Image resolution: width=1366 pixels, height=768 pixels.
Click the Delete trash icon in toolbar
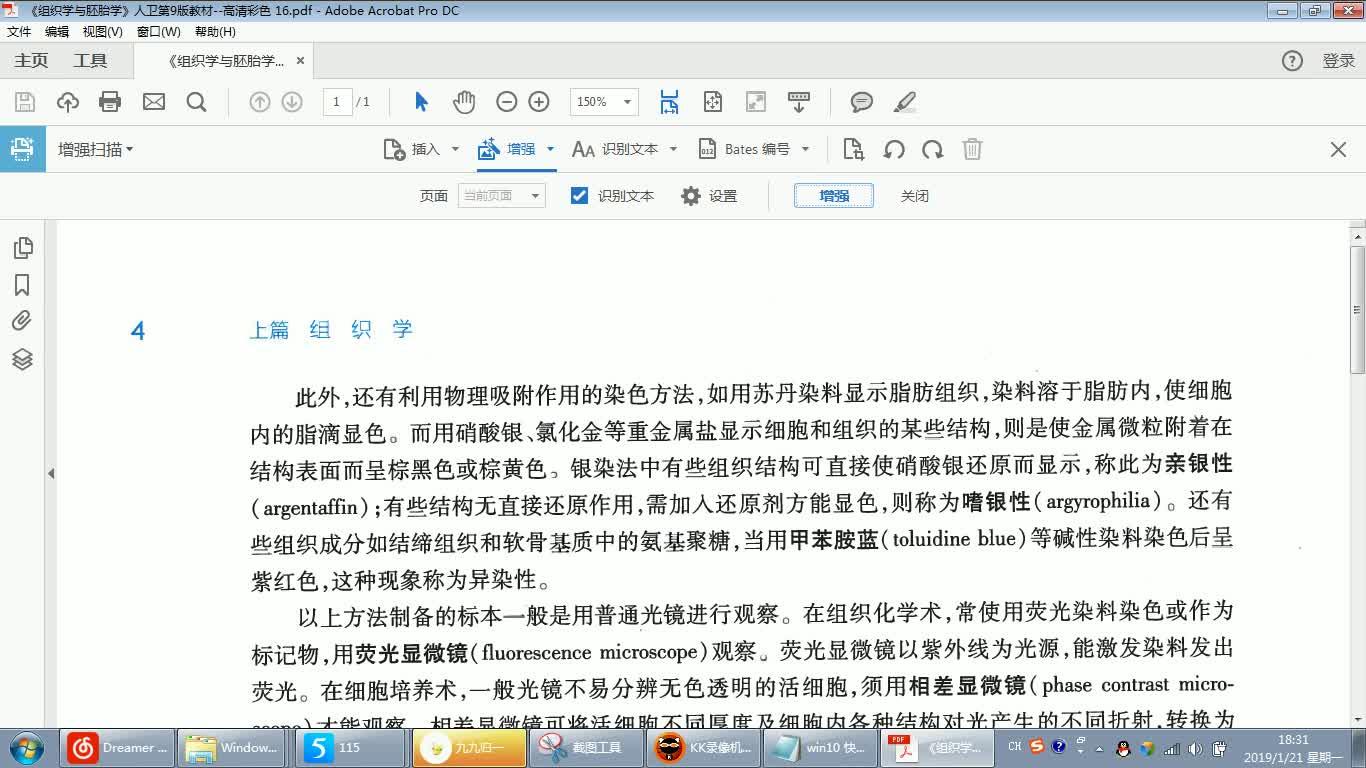[972, 149]
